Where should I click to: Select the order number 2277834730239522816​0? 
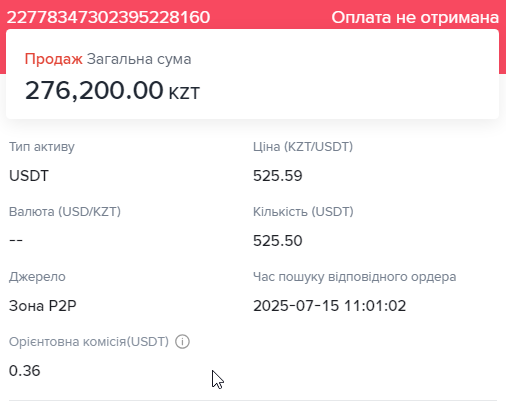point(108,17)
